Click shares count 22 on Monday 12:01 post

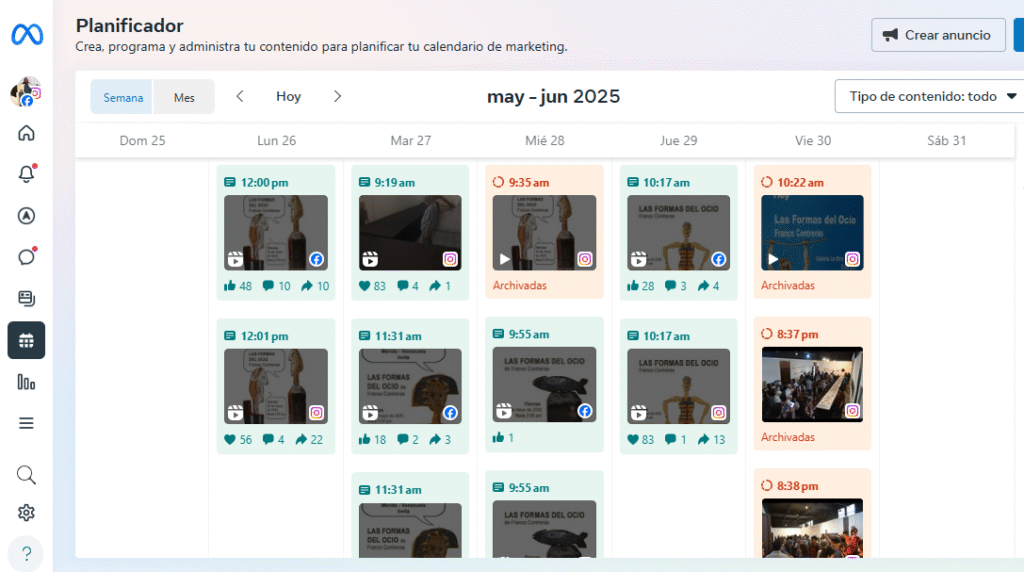pyautogui.click(x=317, y=439)
